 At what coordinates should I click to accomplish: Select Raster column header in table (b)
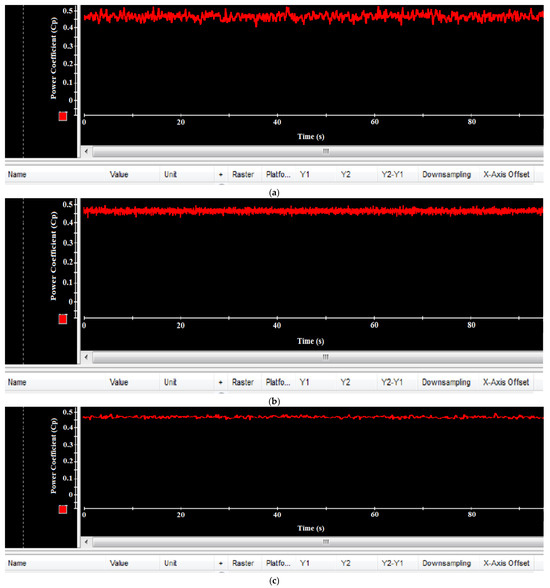(244, 382)
